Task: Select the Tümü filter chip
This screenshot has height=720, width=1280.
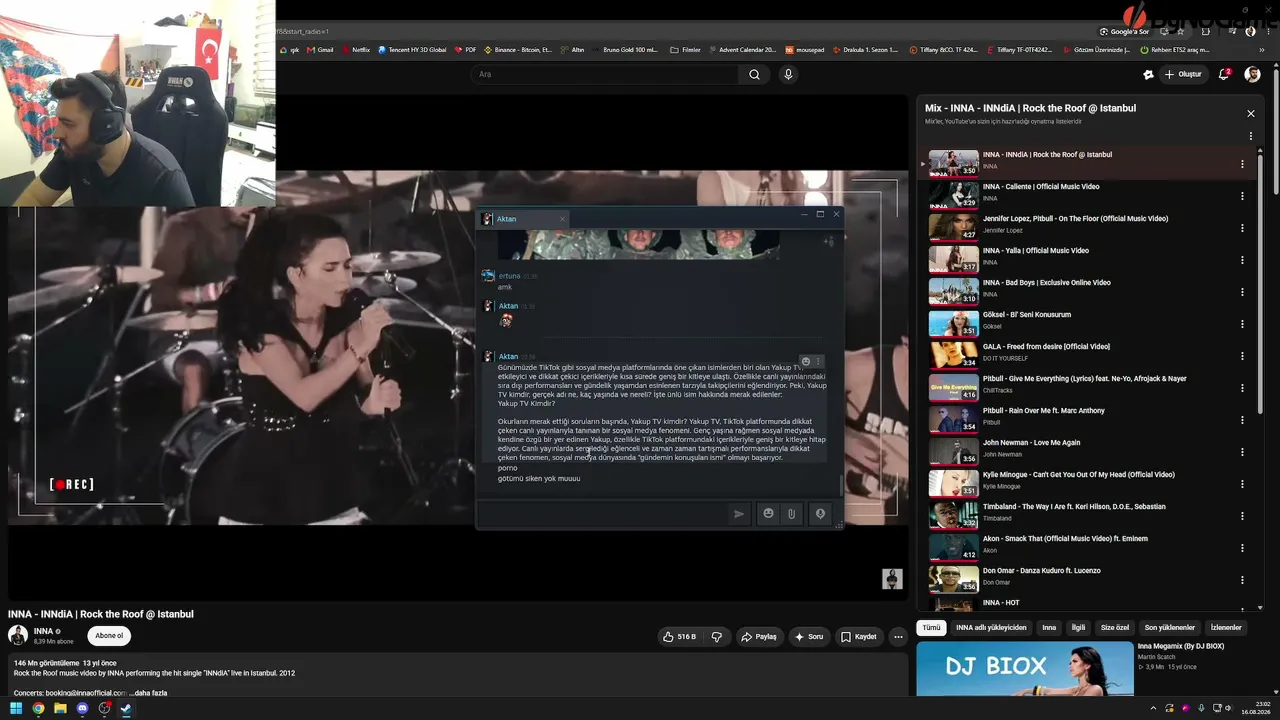Action: click(x=931, y=628)
